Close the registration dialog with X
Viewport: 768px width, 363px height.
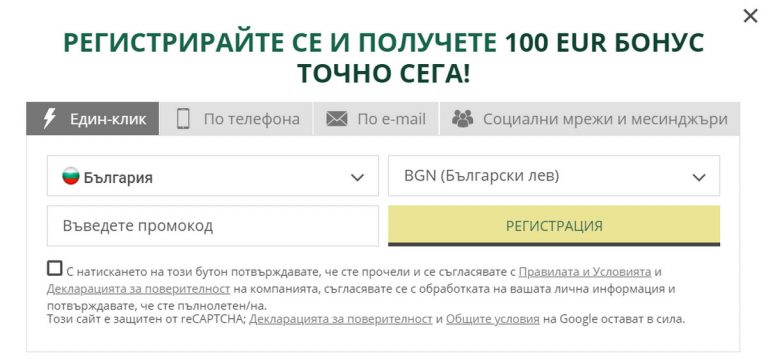[750, 16]
